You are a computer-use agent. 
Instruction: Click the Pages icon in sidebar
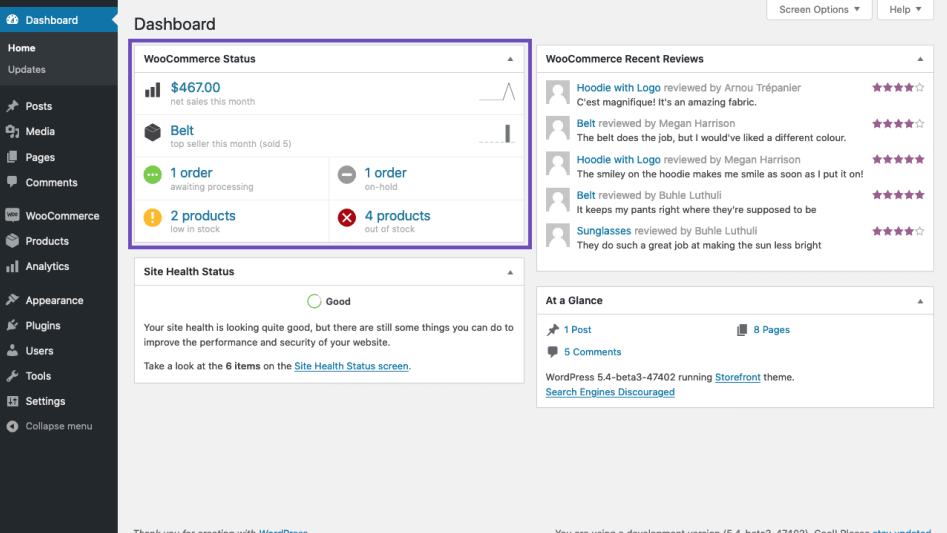click(x=12, y=157)
